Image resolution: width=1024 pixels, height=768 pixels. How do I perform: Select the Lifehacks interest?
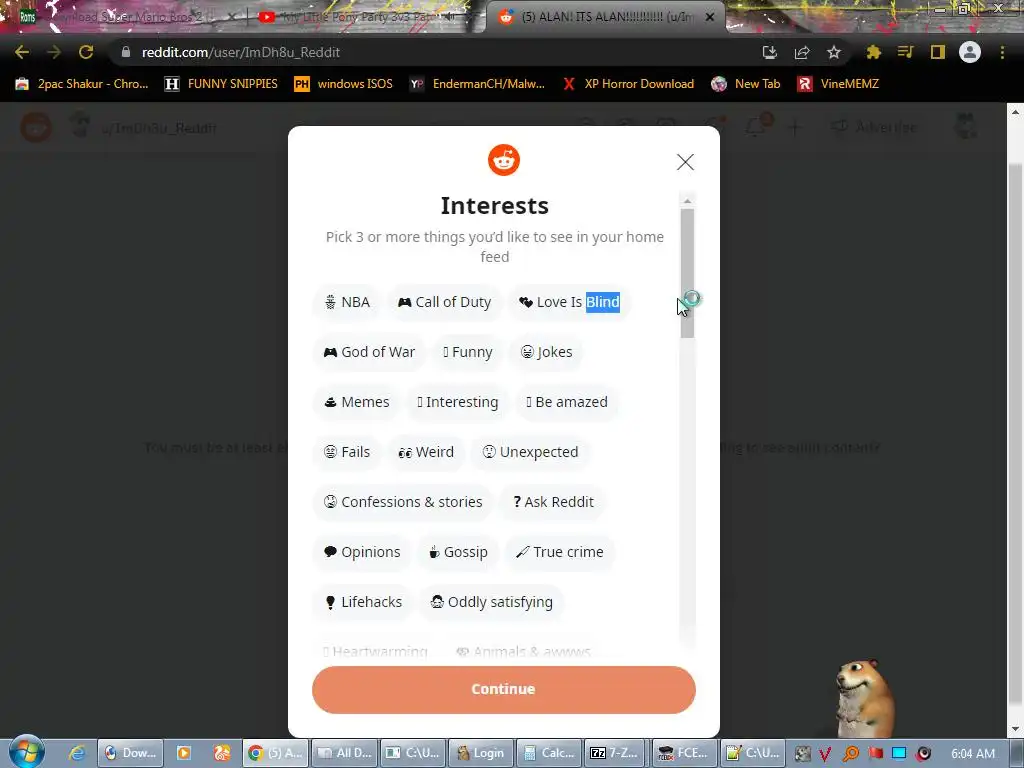point(362,602)
